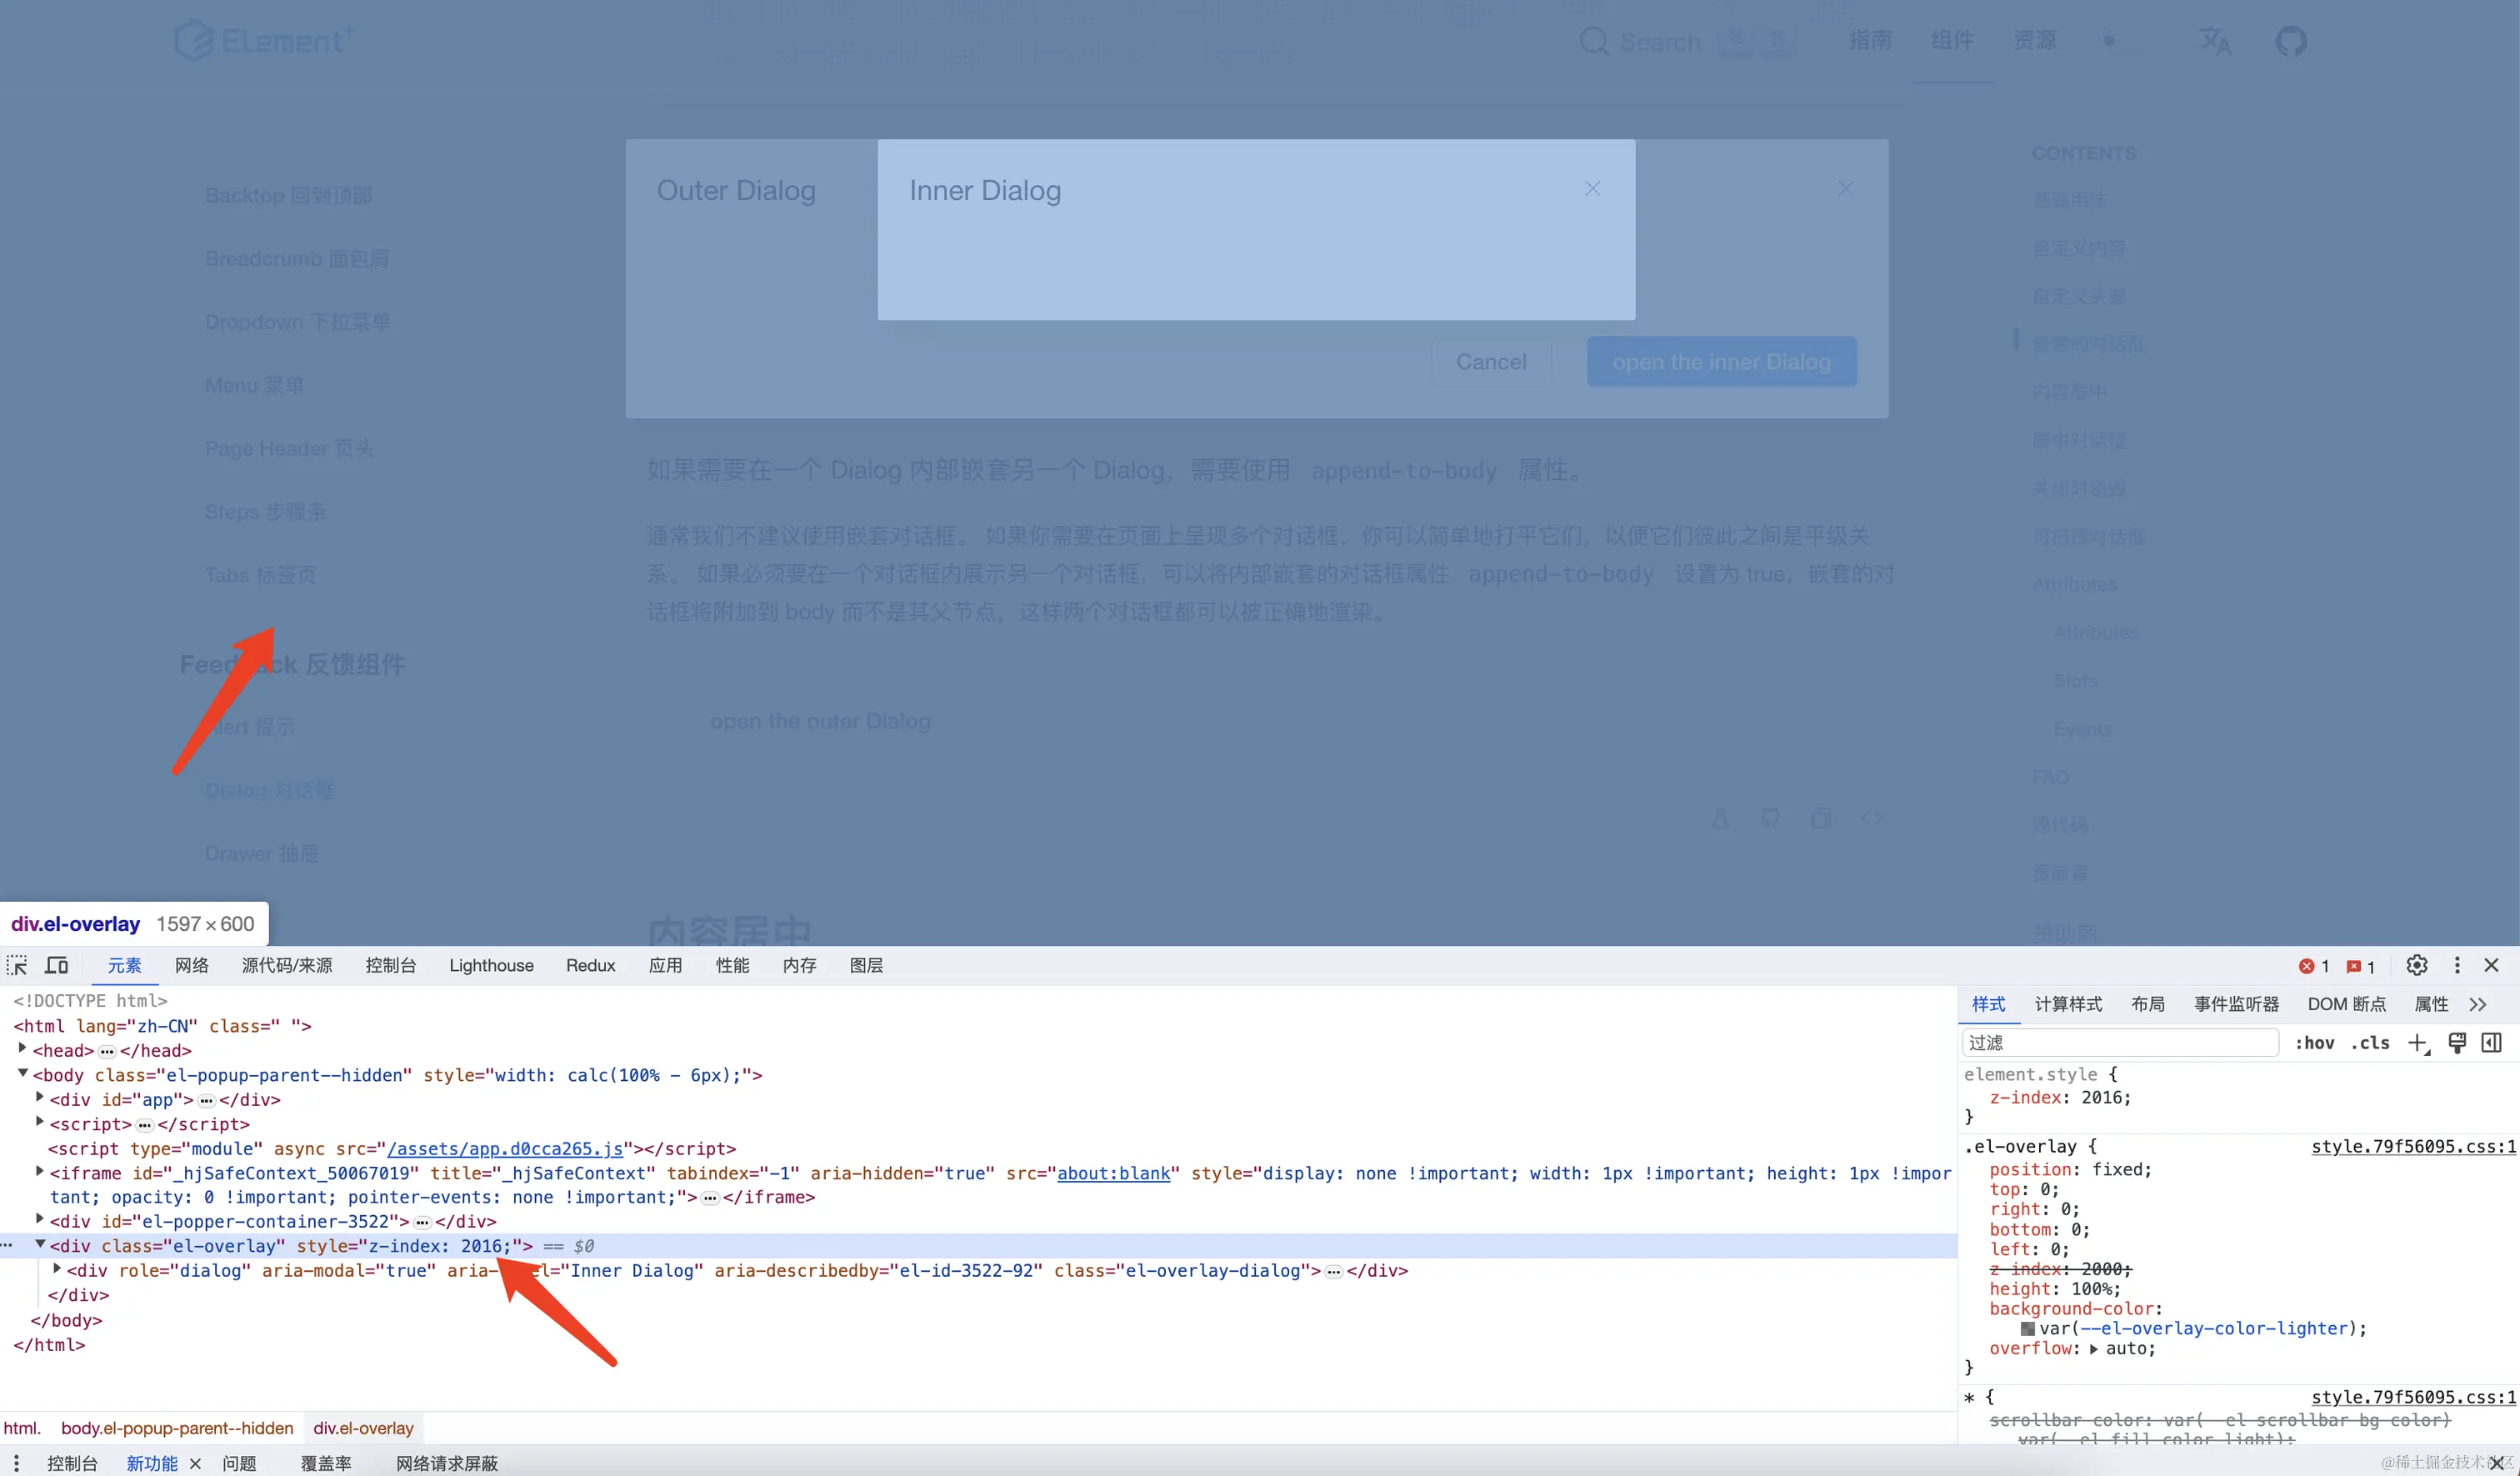
Task: Click the new style rule plus icon
Action: [2417, 1043]
